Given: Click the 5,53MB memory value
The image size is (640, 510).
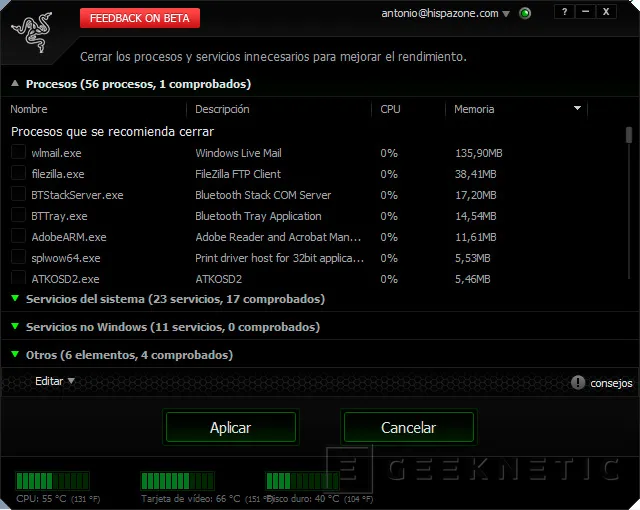Looking at the screenshot, I should pos(473,258).
